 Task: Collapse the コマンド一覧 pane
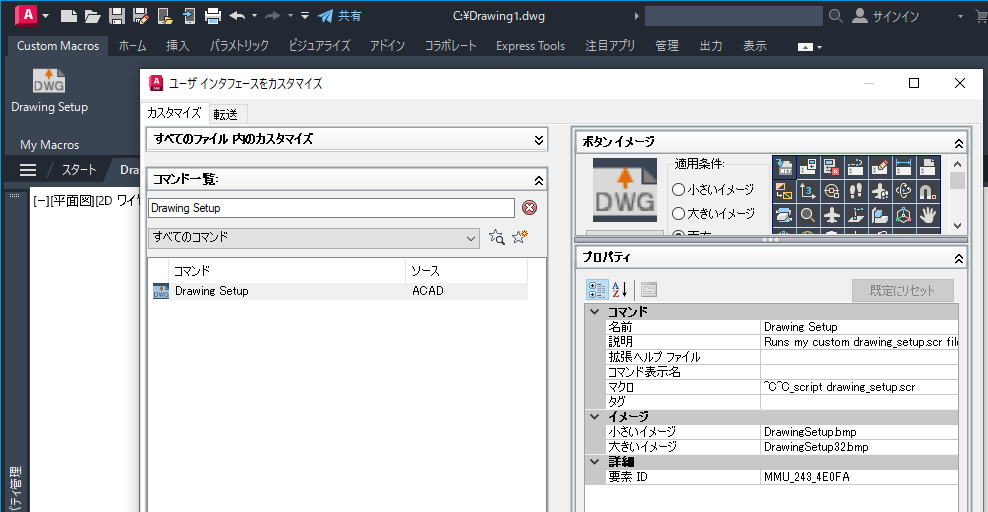(539, 181)
